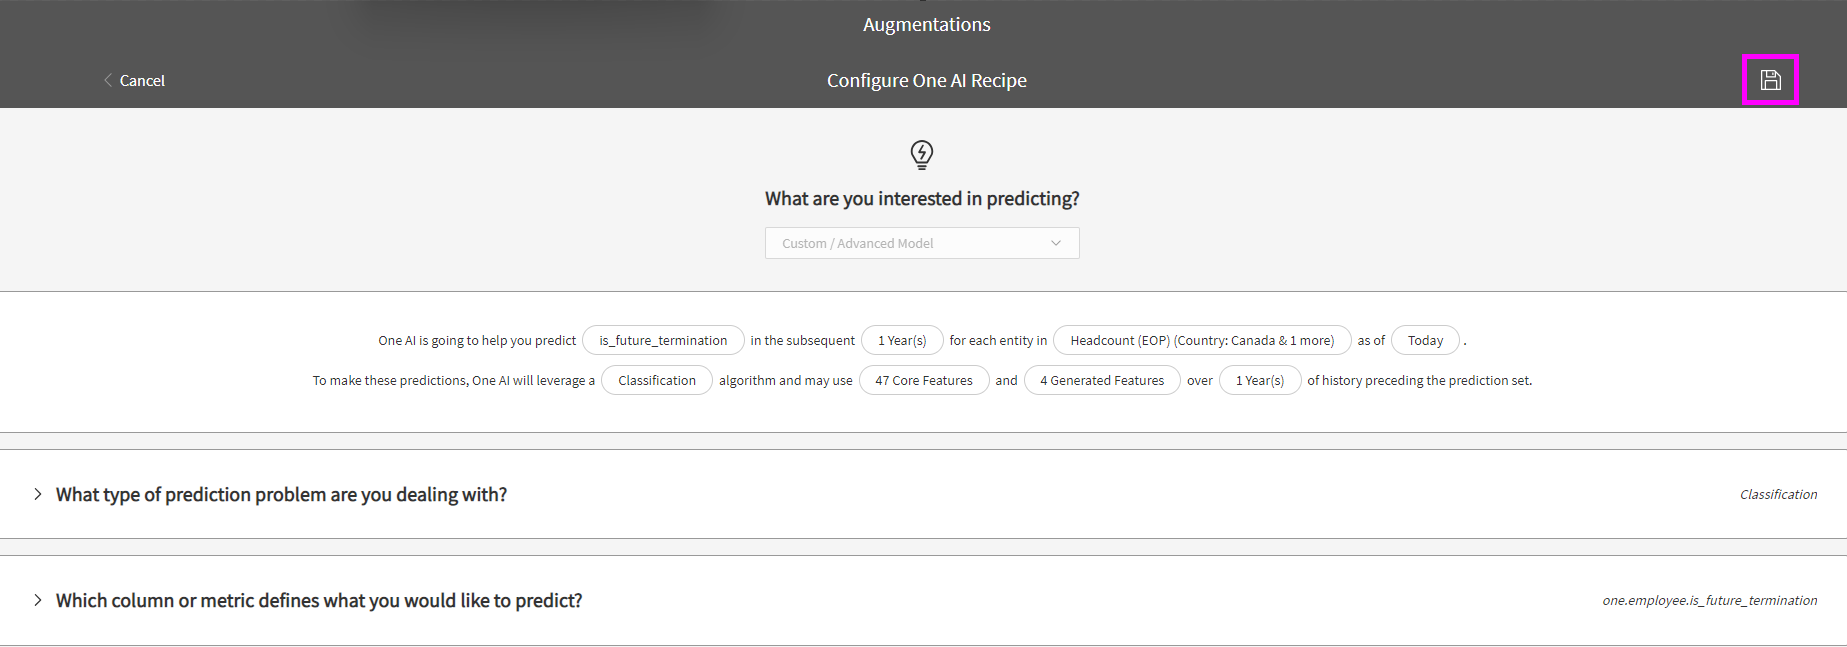Open the 4 Generated Features pill

click(1101, 381)
